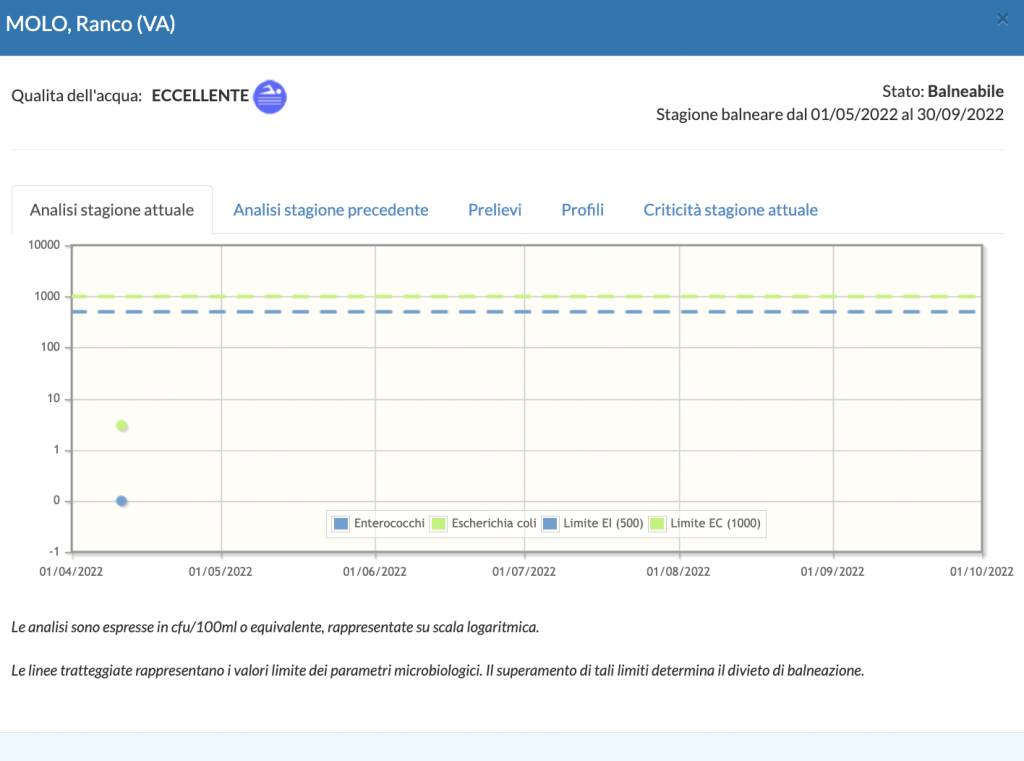Toggle Enterococchi series via blue legend swatch
Viewport: 1024px width, 761px height.
pos(340,523)
